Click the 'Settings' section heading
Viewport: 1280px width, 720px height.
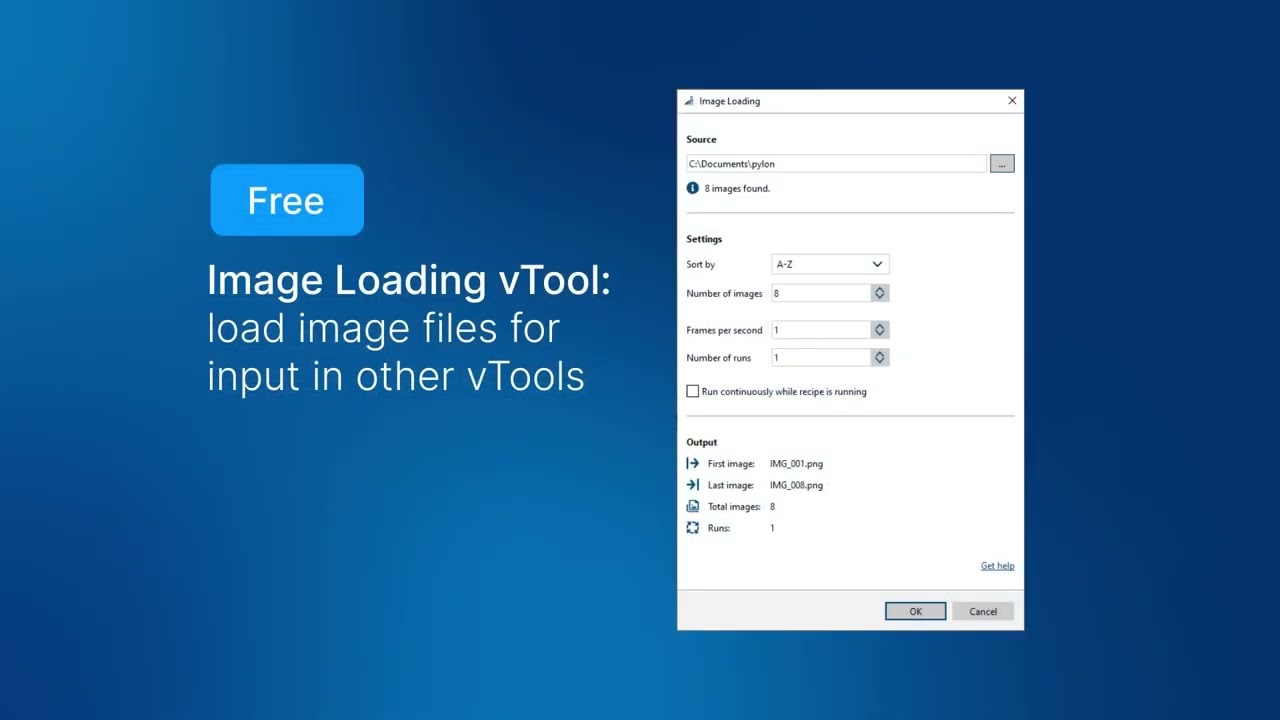pos(704,239)
